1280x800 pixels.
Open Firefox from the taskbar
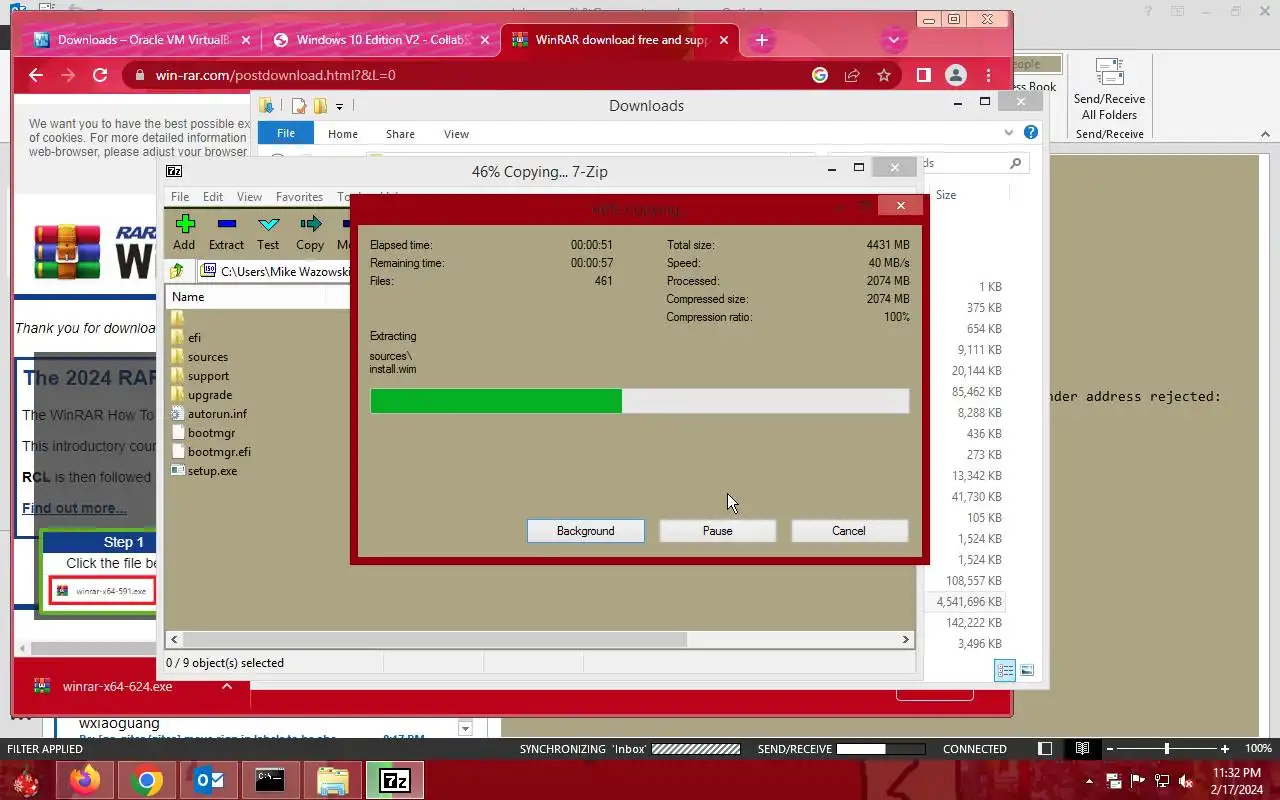85,780
